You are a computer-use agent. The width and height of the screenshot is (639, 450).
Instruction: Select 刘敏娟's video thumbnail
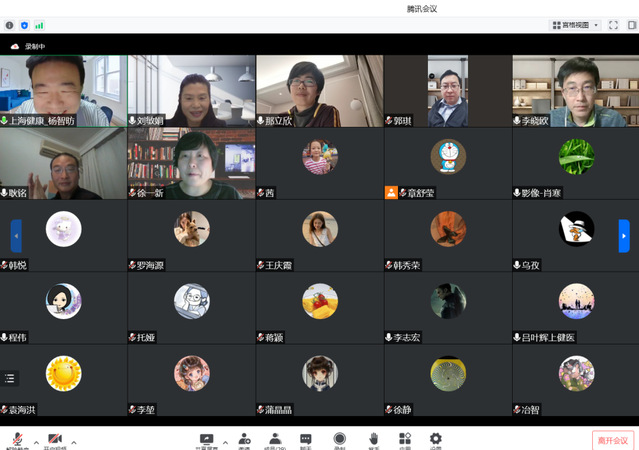[191, 90]
